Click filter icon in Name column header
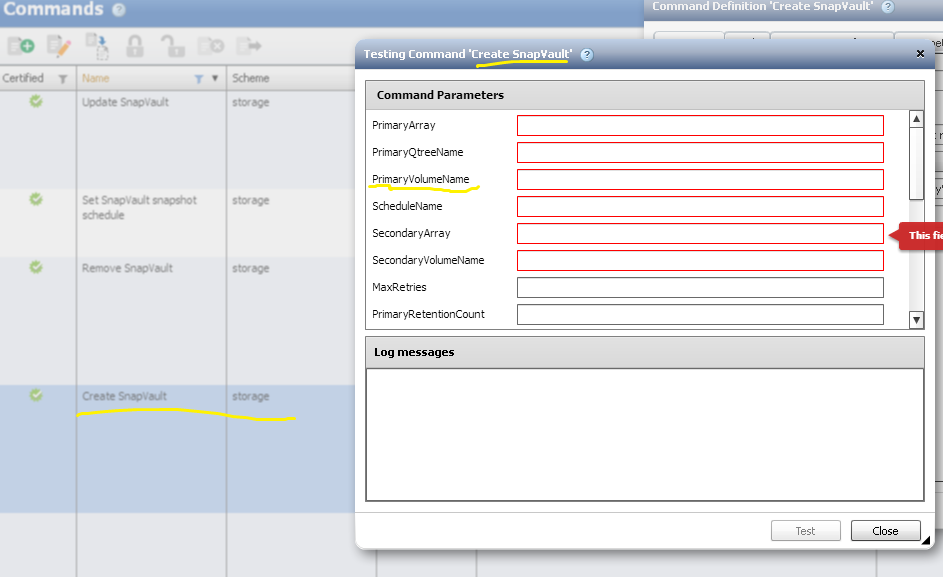Viewport: 949px width, 580px height. click(x=199, y=79)
